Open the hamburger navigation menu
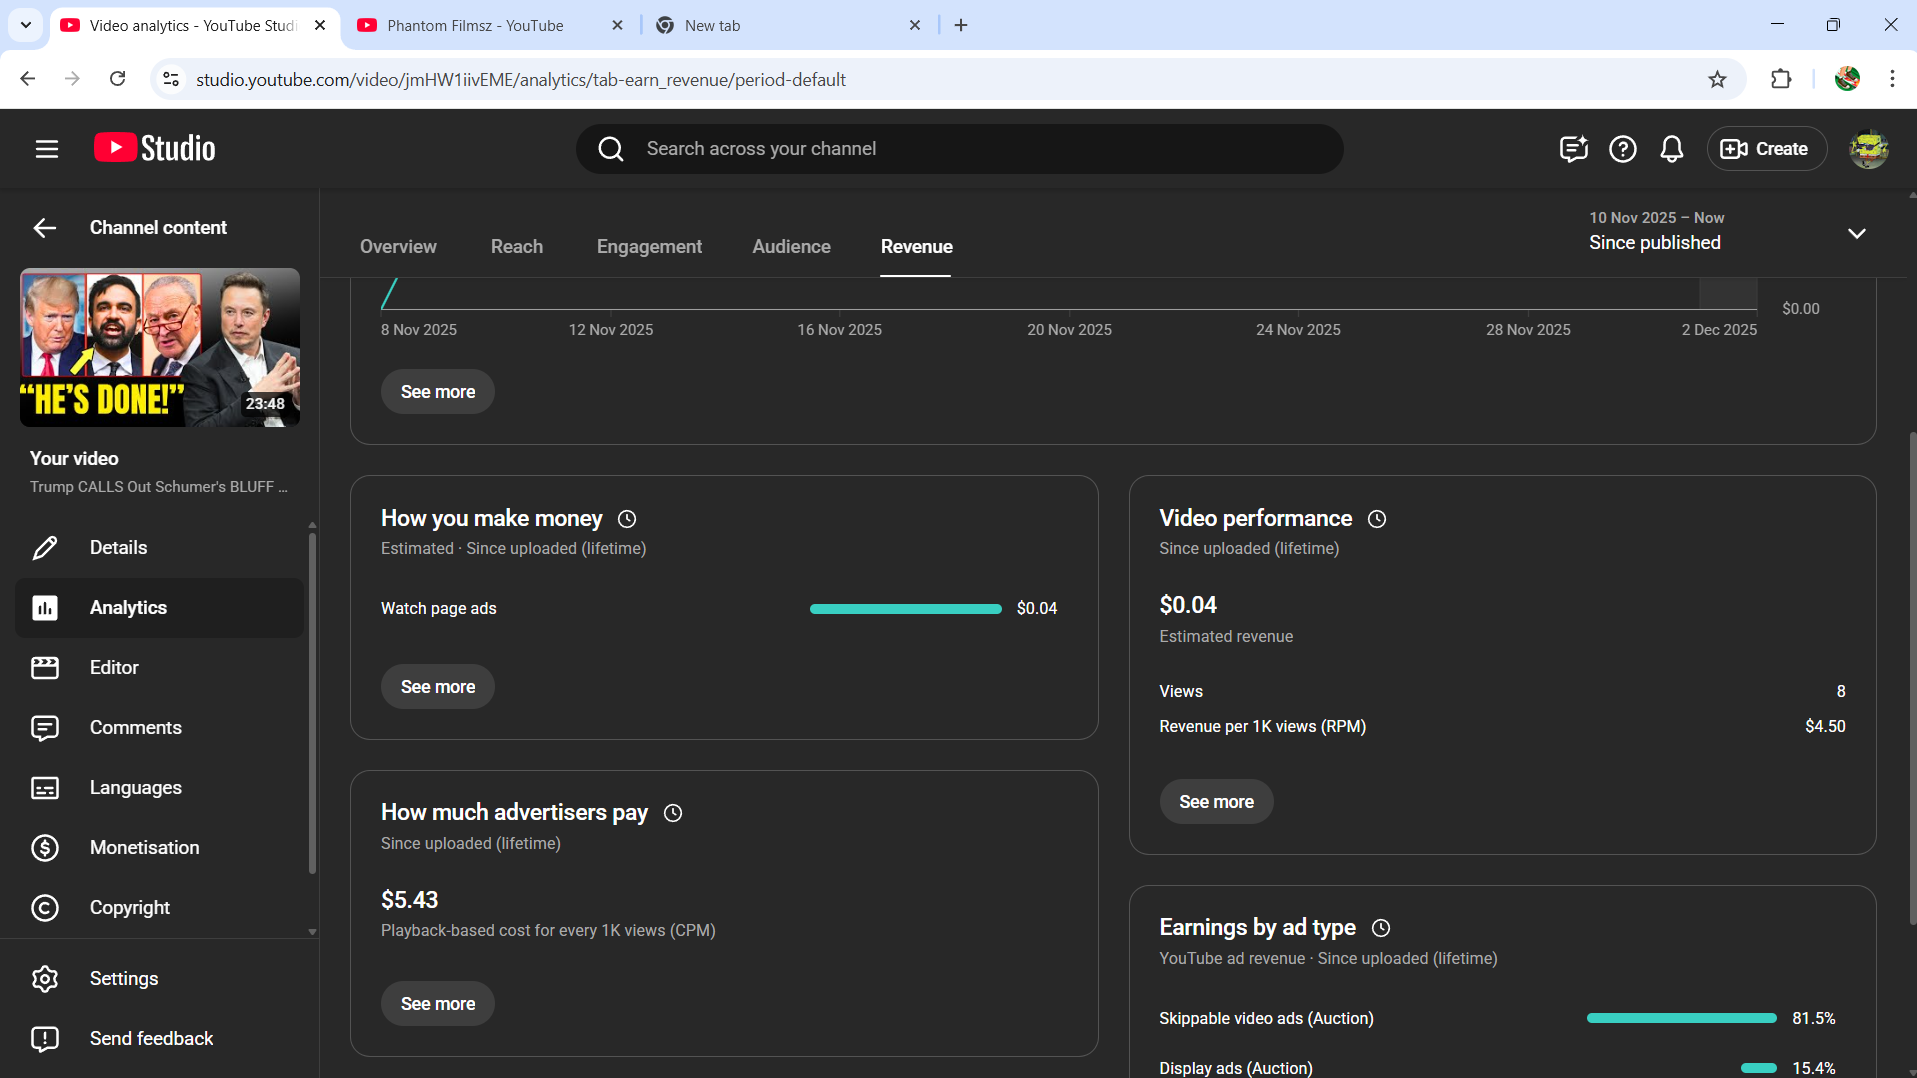 click(46, 149)
